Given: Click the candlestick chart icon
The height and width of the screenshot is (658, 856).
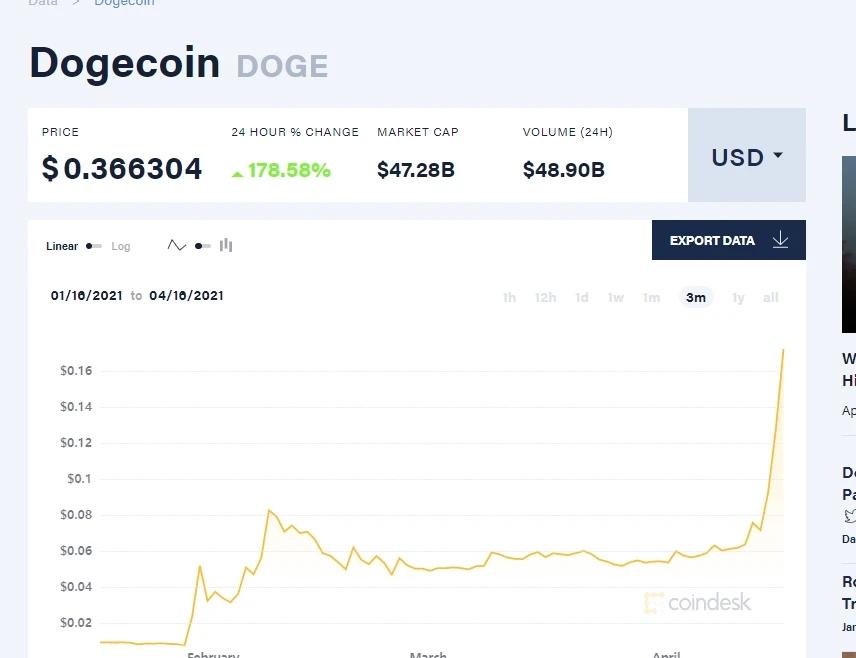Looking at the screenshot, I should (226, 246).
